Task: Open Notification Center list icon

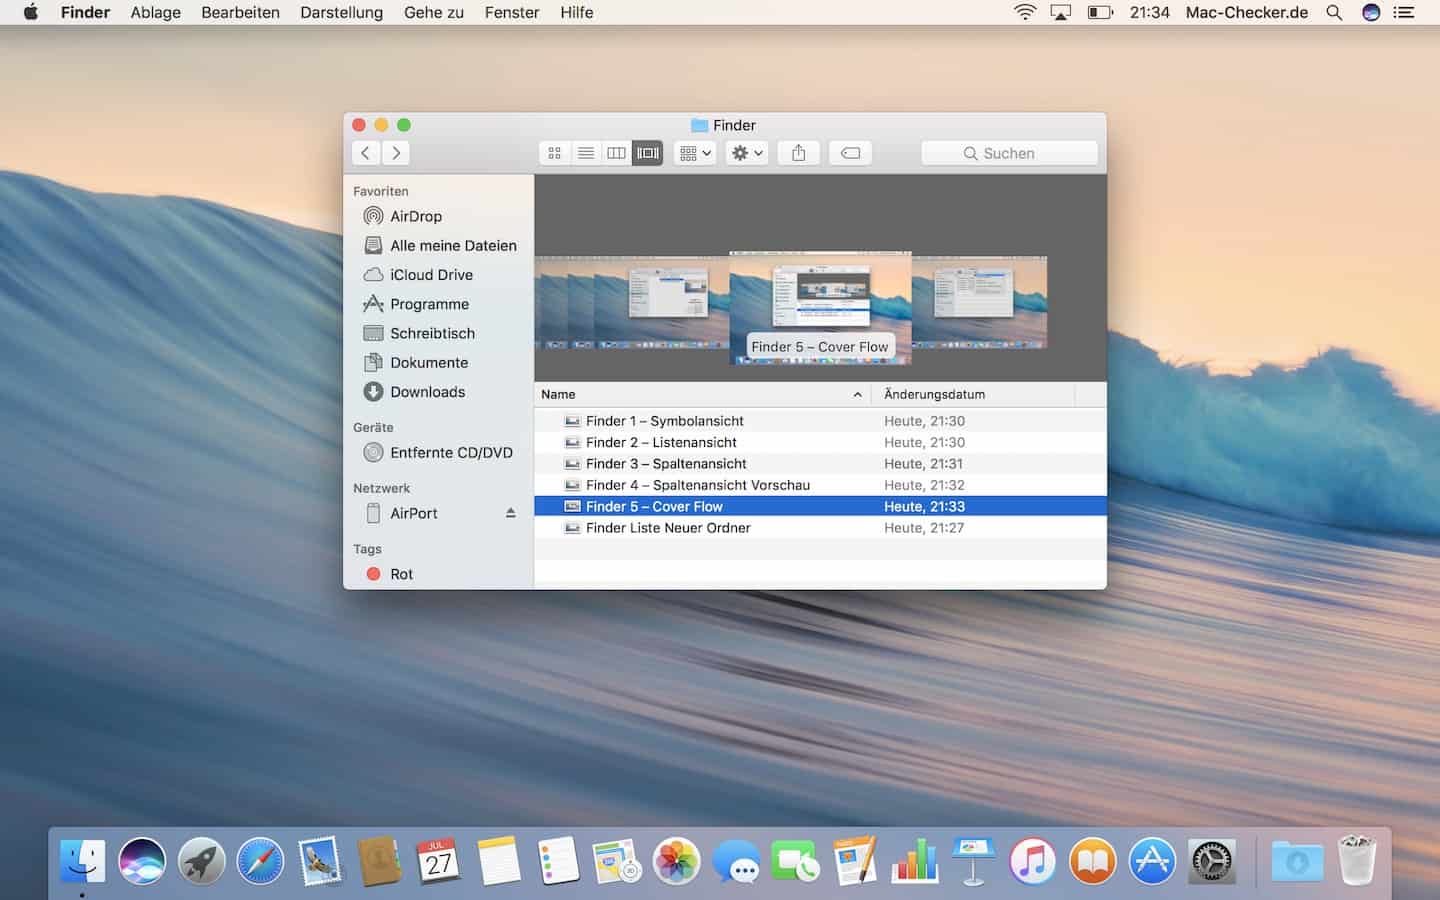Action: 1404,12
